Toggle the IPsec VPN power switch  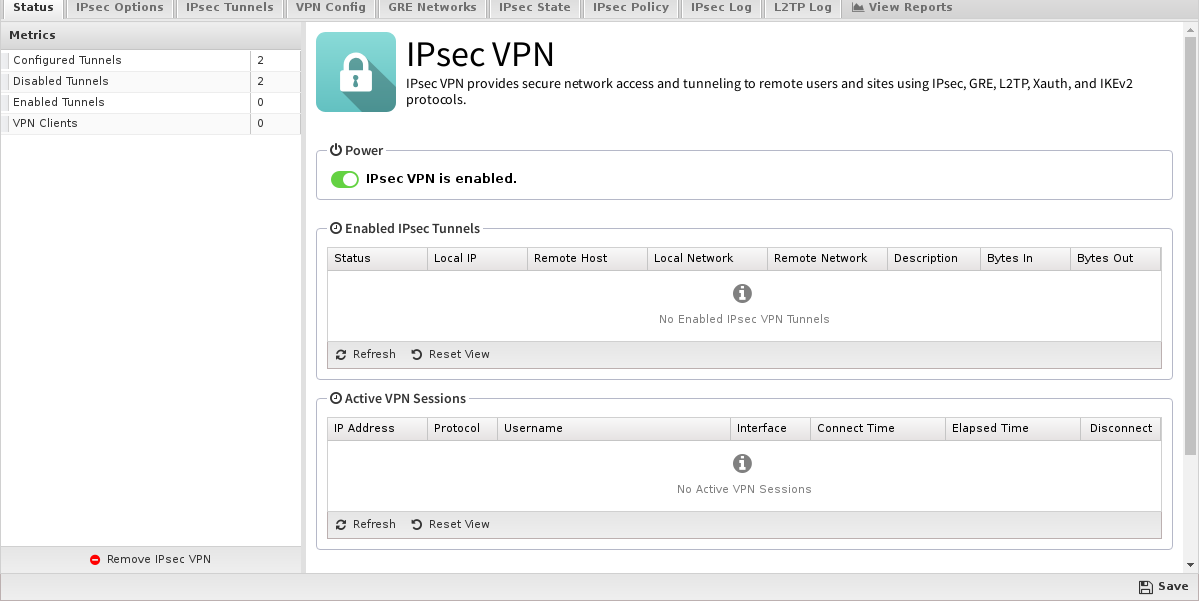coord(345,179)
